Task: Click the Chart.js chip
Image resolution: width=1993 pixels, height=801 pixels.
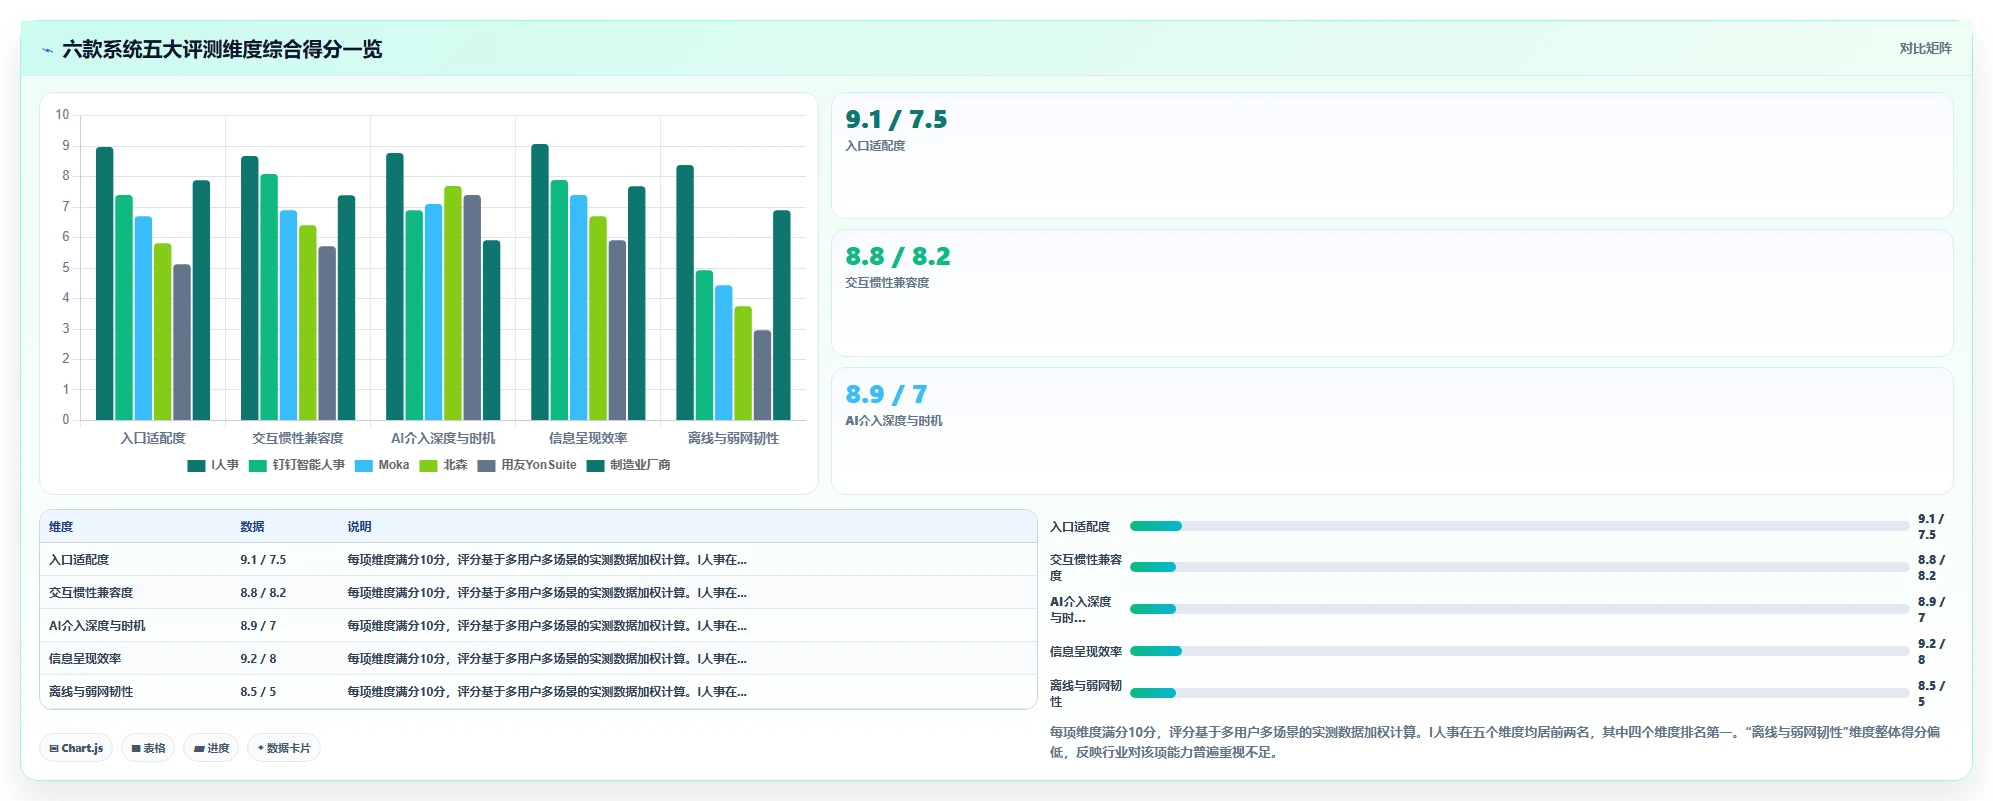Action: point(76,748)
